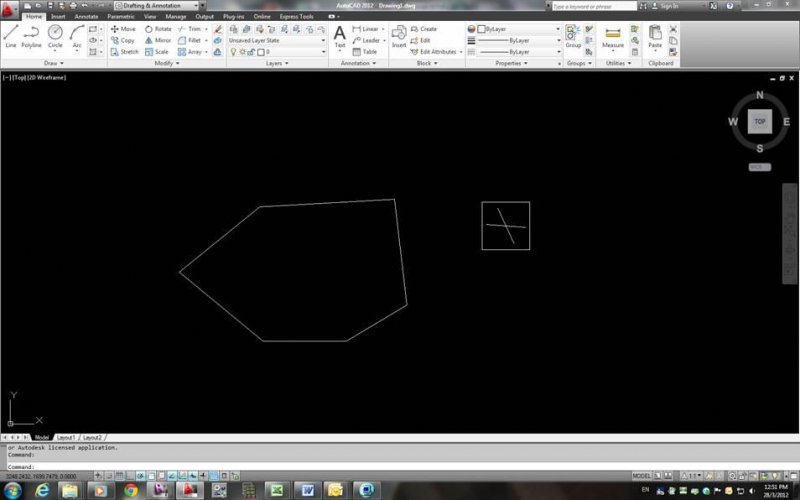The image size is (800, 500).
Task: Click the Group objects icon
Action: pos(573,36)
